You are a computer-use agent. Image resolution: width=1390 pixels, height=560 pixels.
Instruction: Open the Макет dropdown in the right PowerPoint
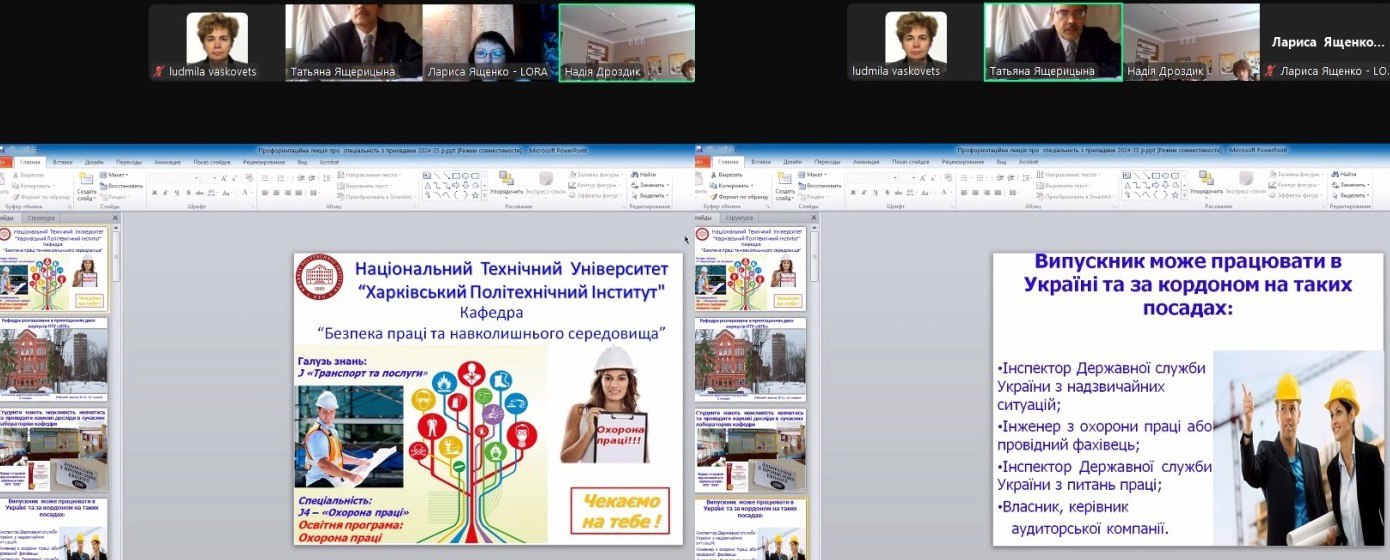813,175
